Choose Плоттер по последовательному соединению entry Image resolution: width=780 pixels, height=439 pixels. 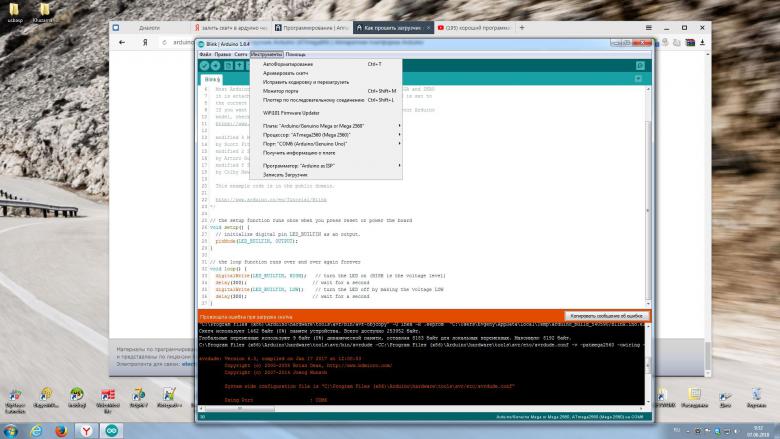325,100
